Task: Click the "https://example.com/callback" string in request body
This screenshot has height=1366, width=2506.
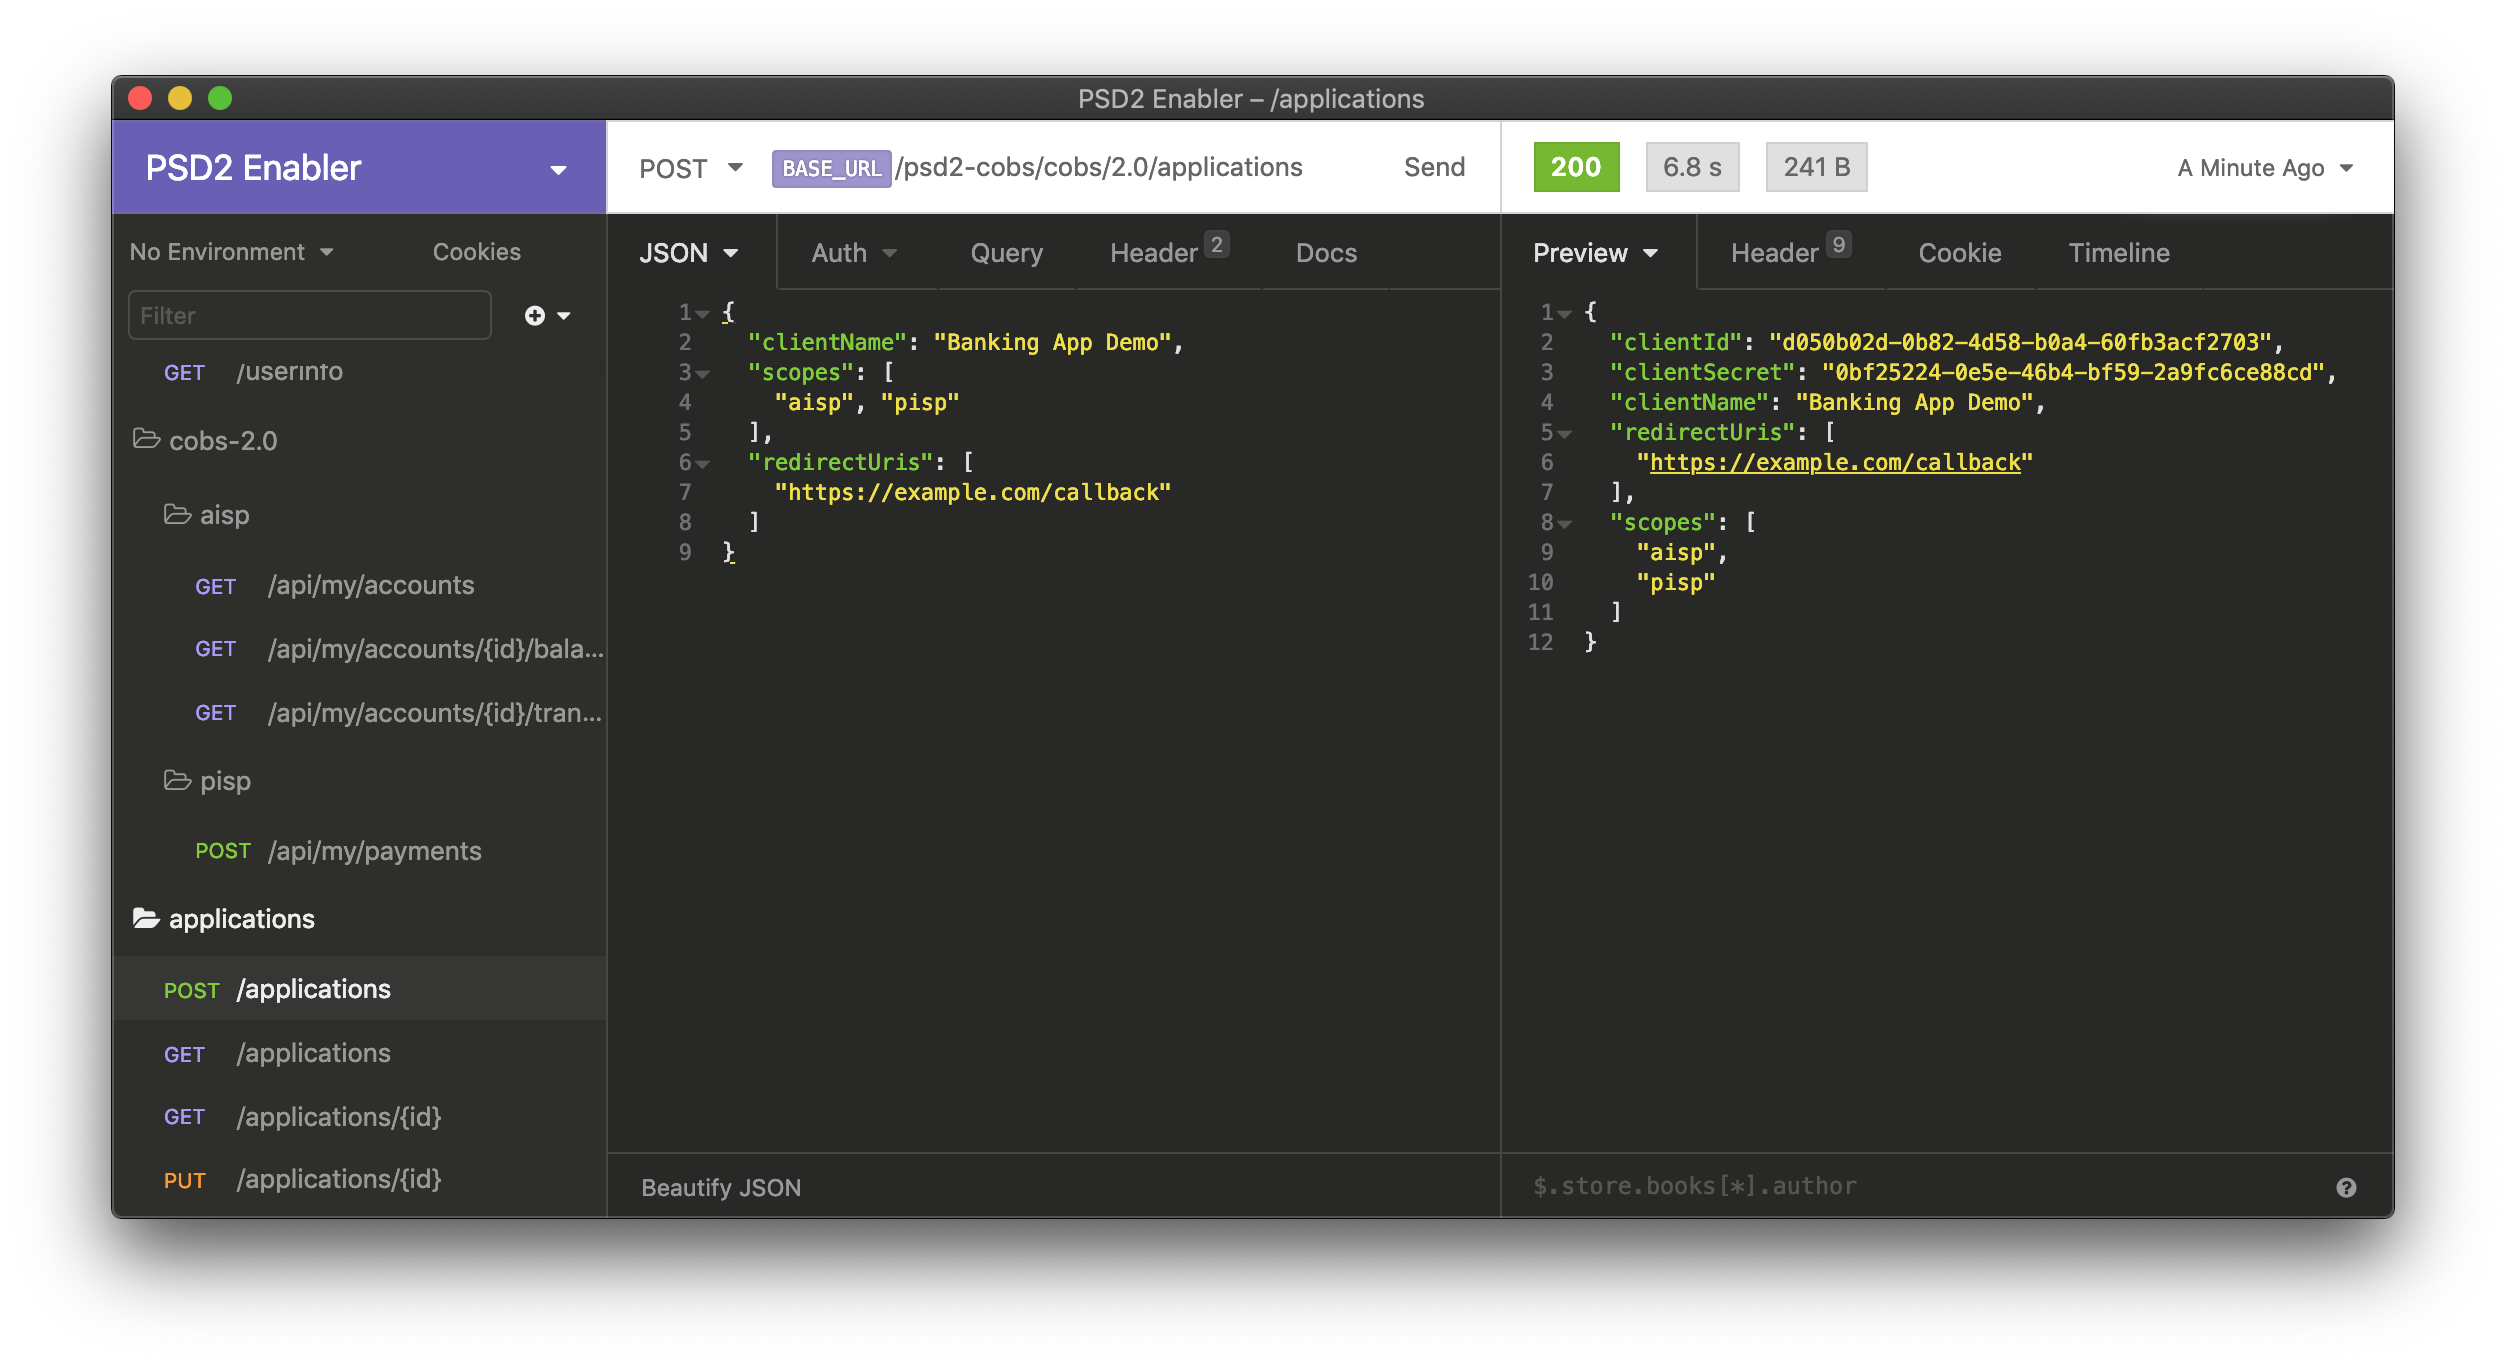Action: pyautogui.click(x=972, y=492)
